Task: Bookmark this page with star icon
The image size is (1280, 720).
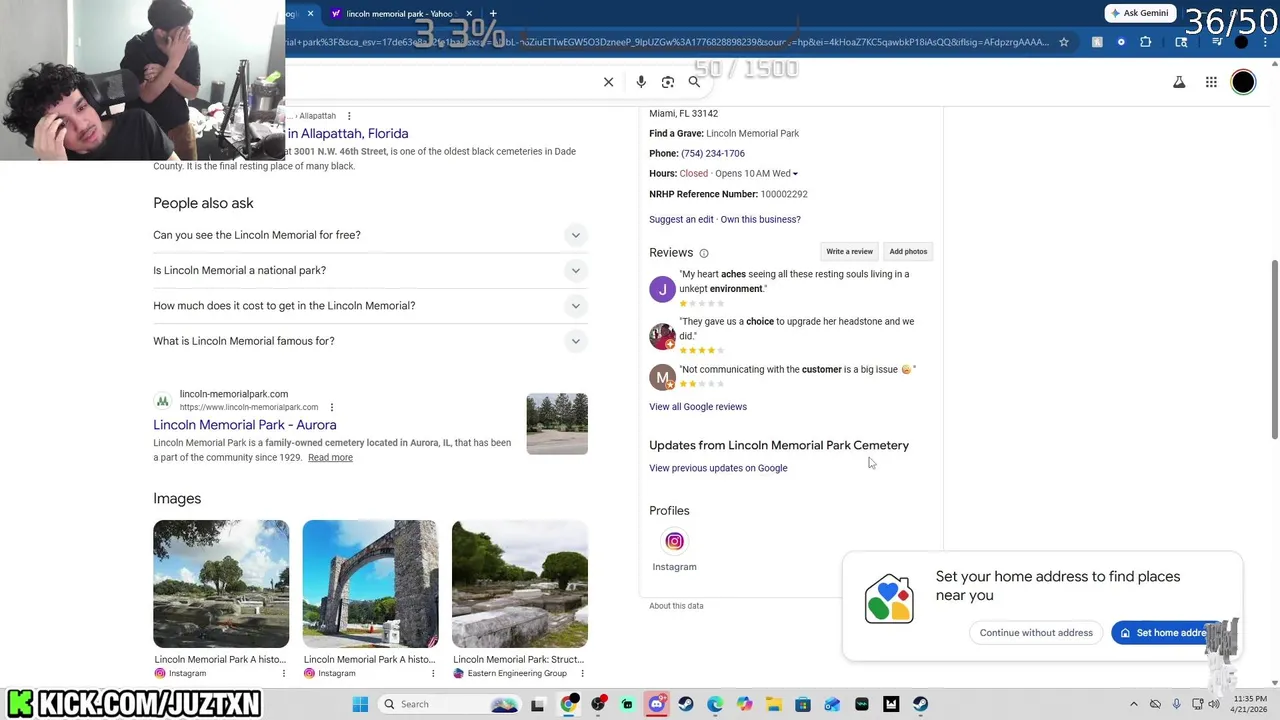Action: [x=1064, y=42]
